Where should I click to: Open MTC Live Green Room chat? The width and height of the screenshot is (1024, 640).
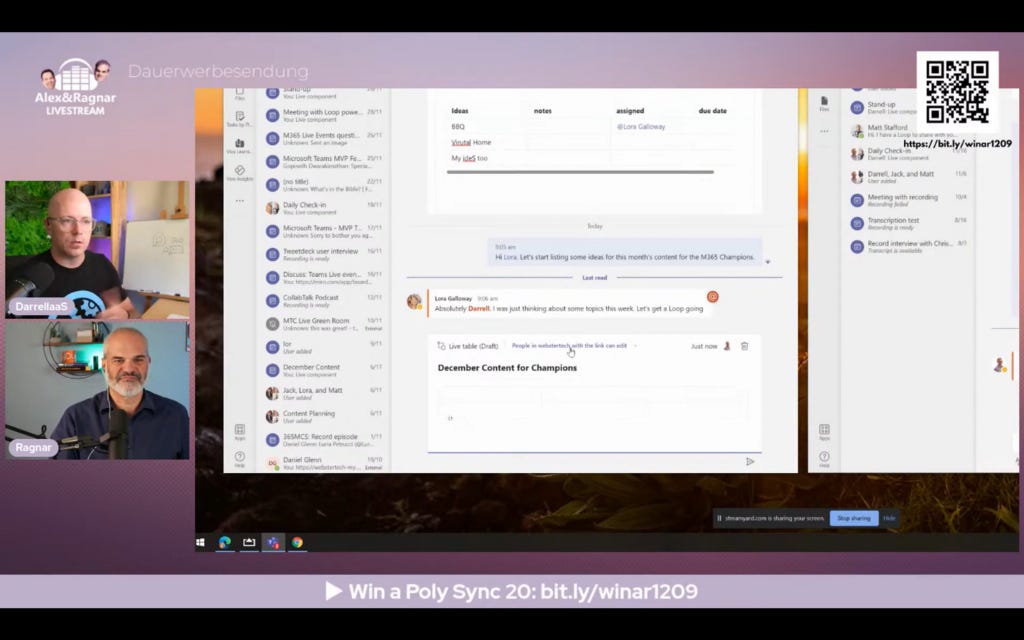coord(325,324)
